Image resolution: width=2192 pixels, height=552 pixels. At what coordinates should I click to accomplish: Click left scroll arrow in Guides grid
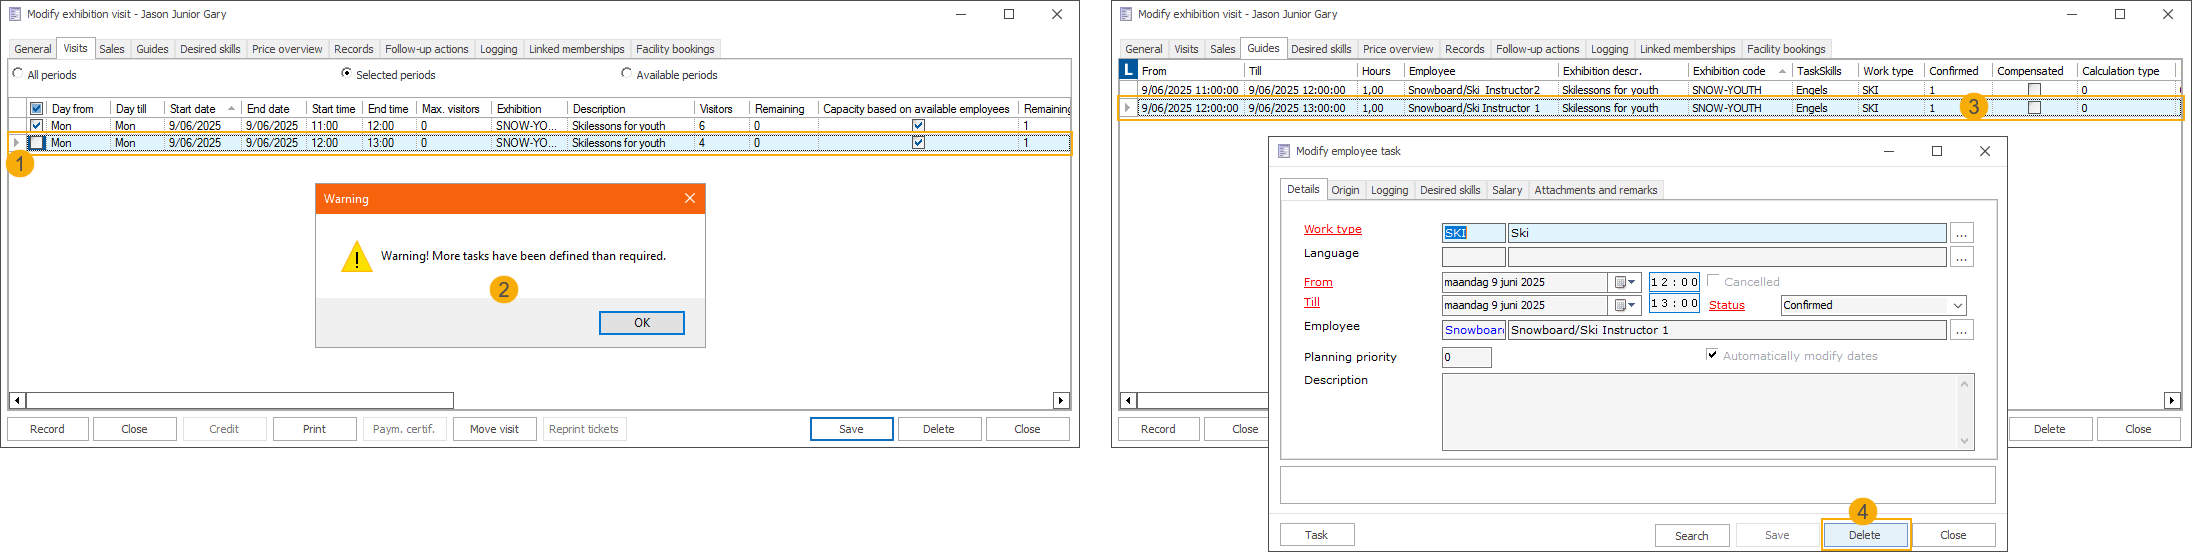(x=1128, y=401)
